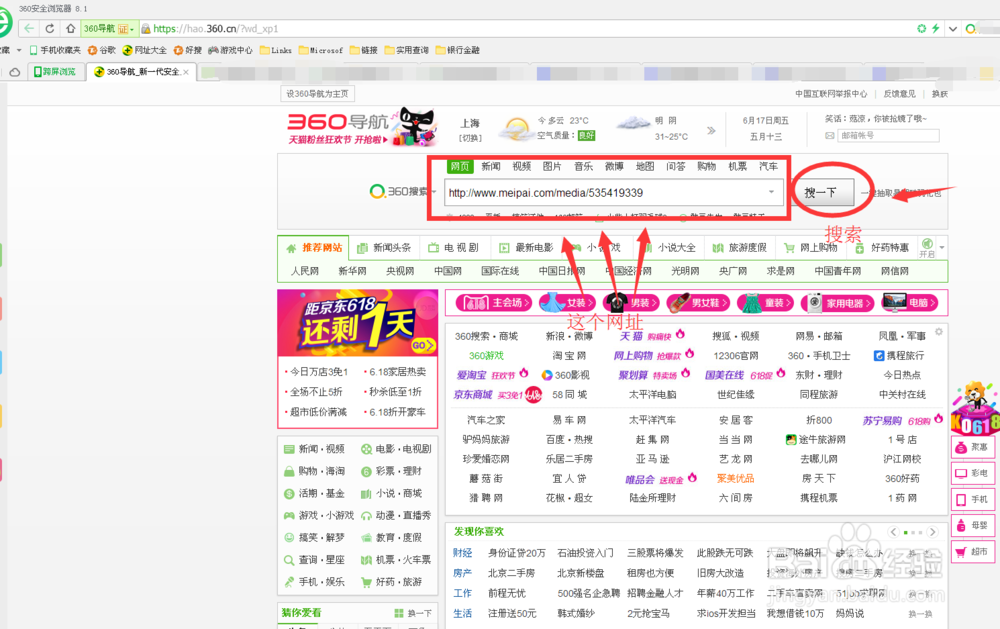1000x629 pixels.
Task: Click the cloud icon left of tabs
Action: click(15, 72)
